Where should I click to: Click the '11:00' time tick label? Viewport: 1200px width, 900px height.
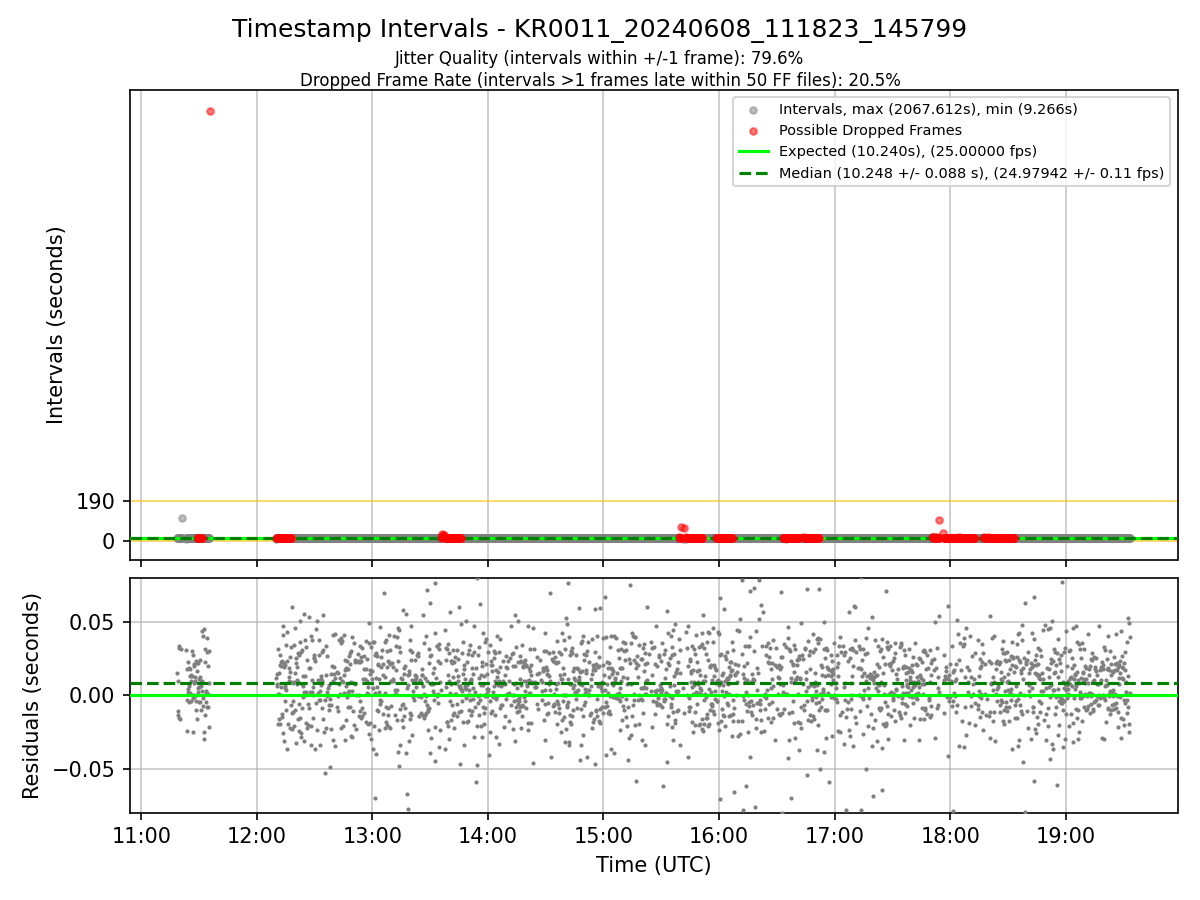click(141, 835)
